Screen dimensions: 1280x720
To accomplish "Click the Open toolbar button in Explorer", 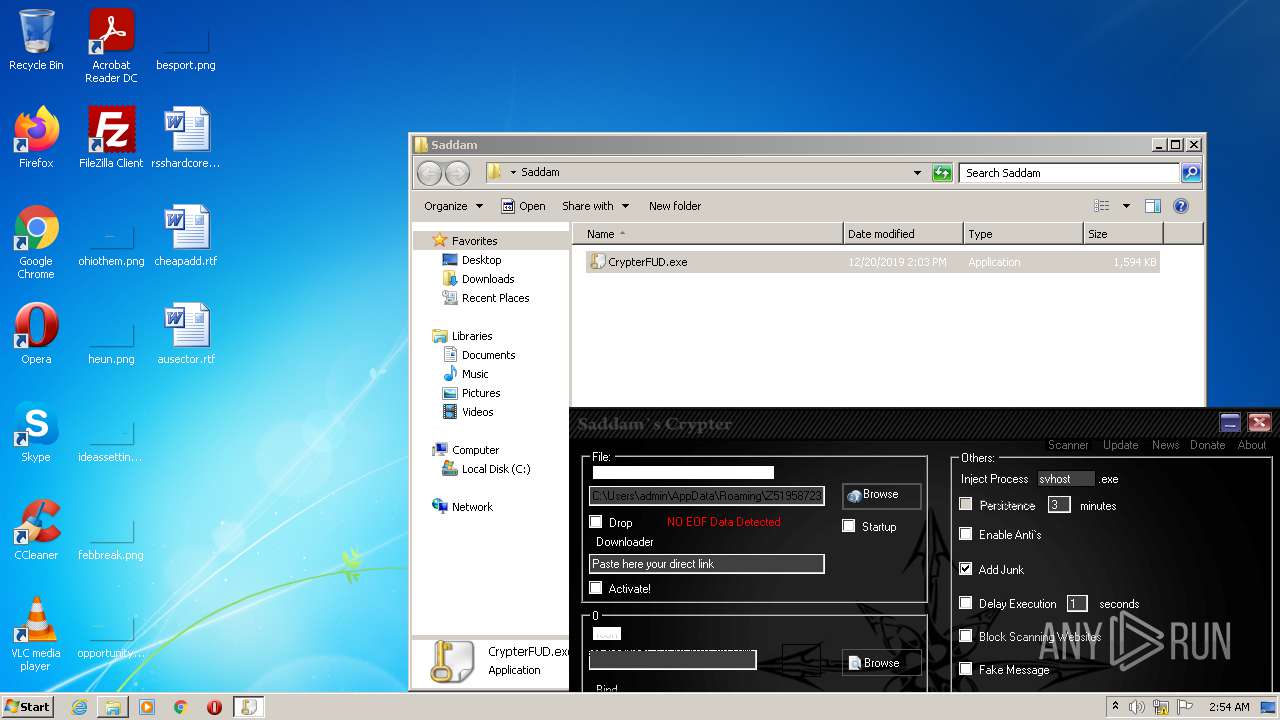I will coord(523,206).
